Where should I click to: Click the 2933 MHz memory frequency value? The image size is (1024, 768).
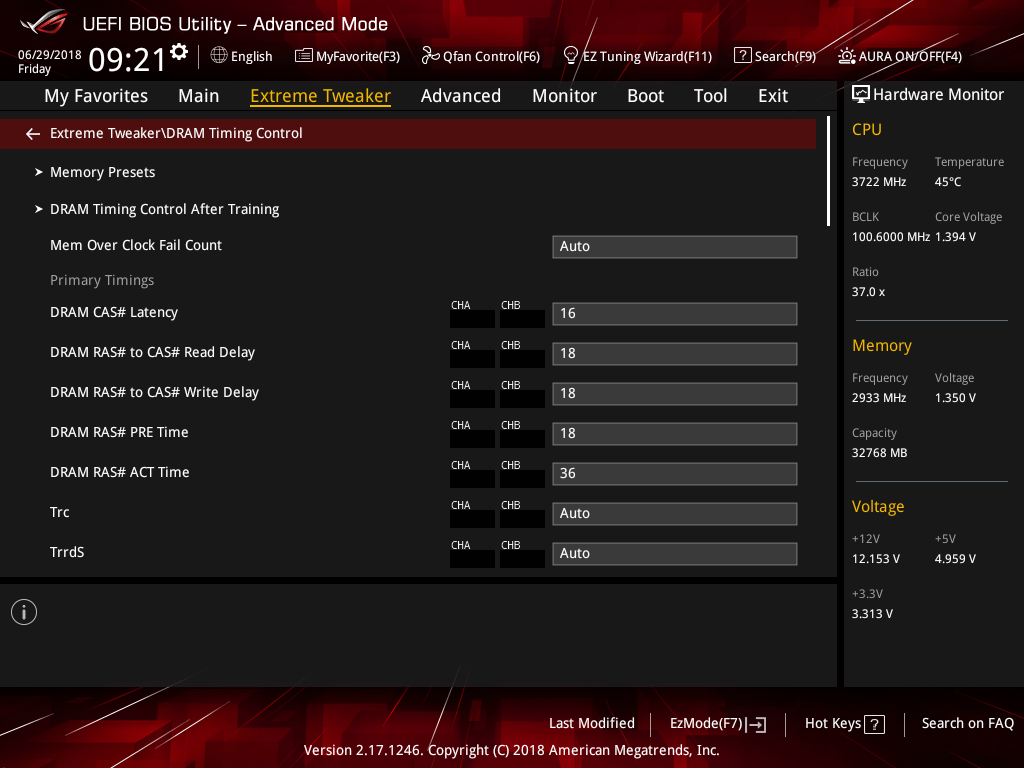point(878,398)
